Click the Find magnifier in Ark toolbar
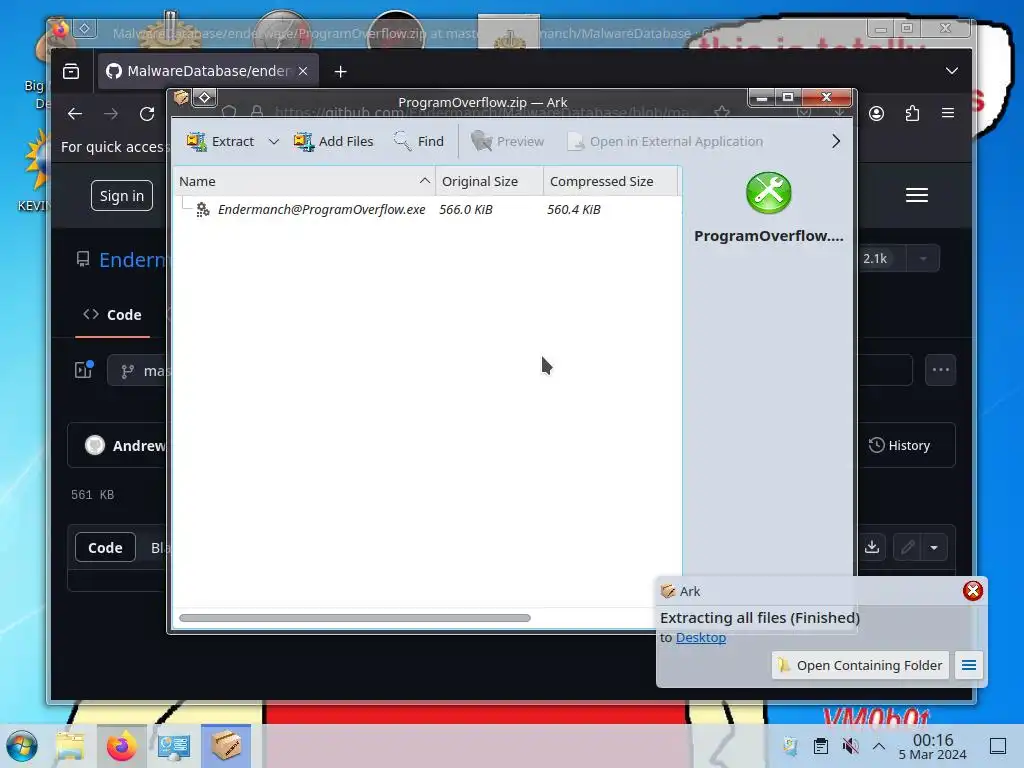Viewport: 1024px width, 768px height. pos(419,141)
